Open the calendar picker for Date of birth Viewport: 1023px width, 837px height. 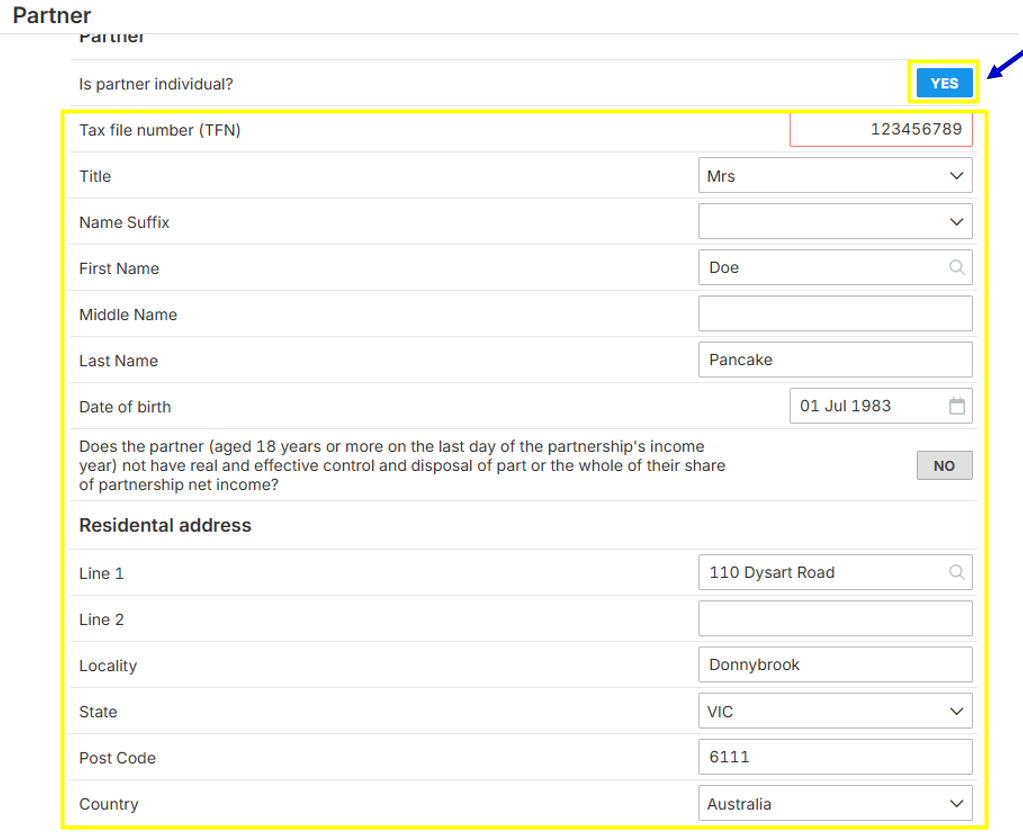(x=956, y=406)
